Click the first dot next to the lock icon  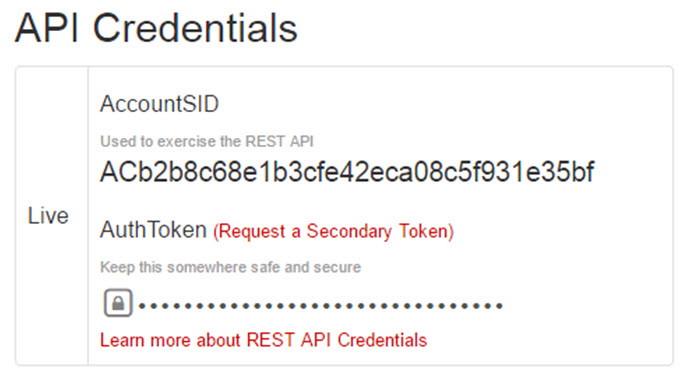[142, 306]
